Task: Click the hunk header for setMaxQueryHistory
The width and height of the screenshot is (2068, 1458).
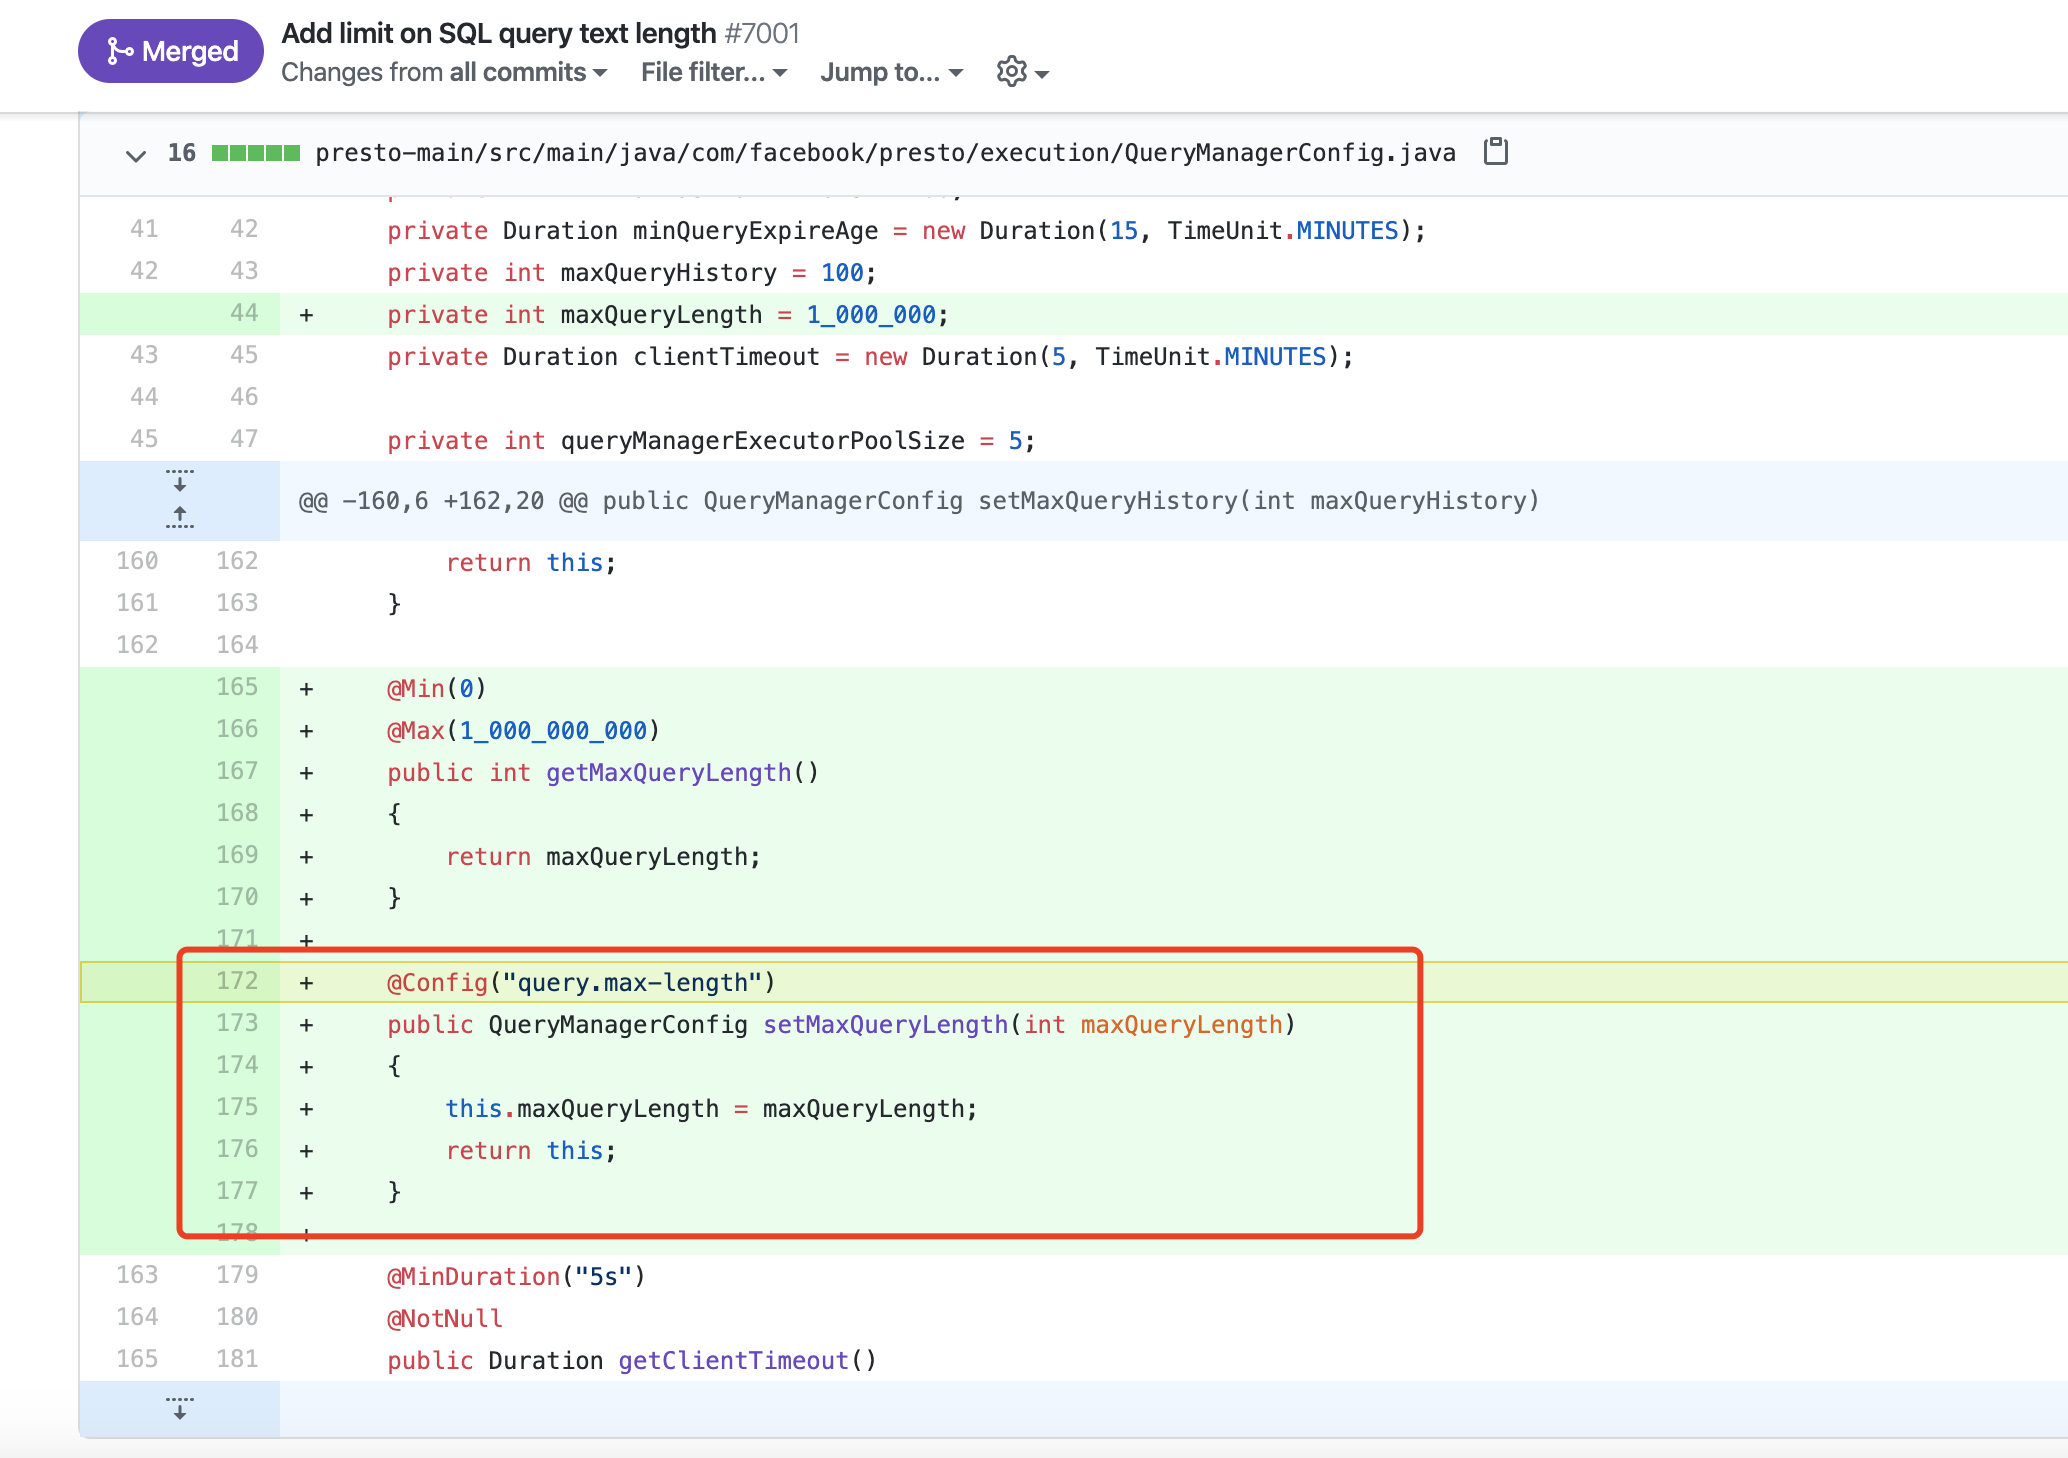Action: tap(918, 501)
